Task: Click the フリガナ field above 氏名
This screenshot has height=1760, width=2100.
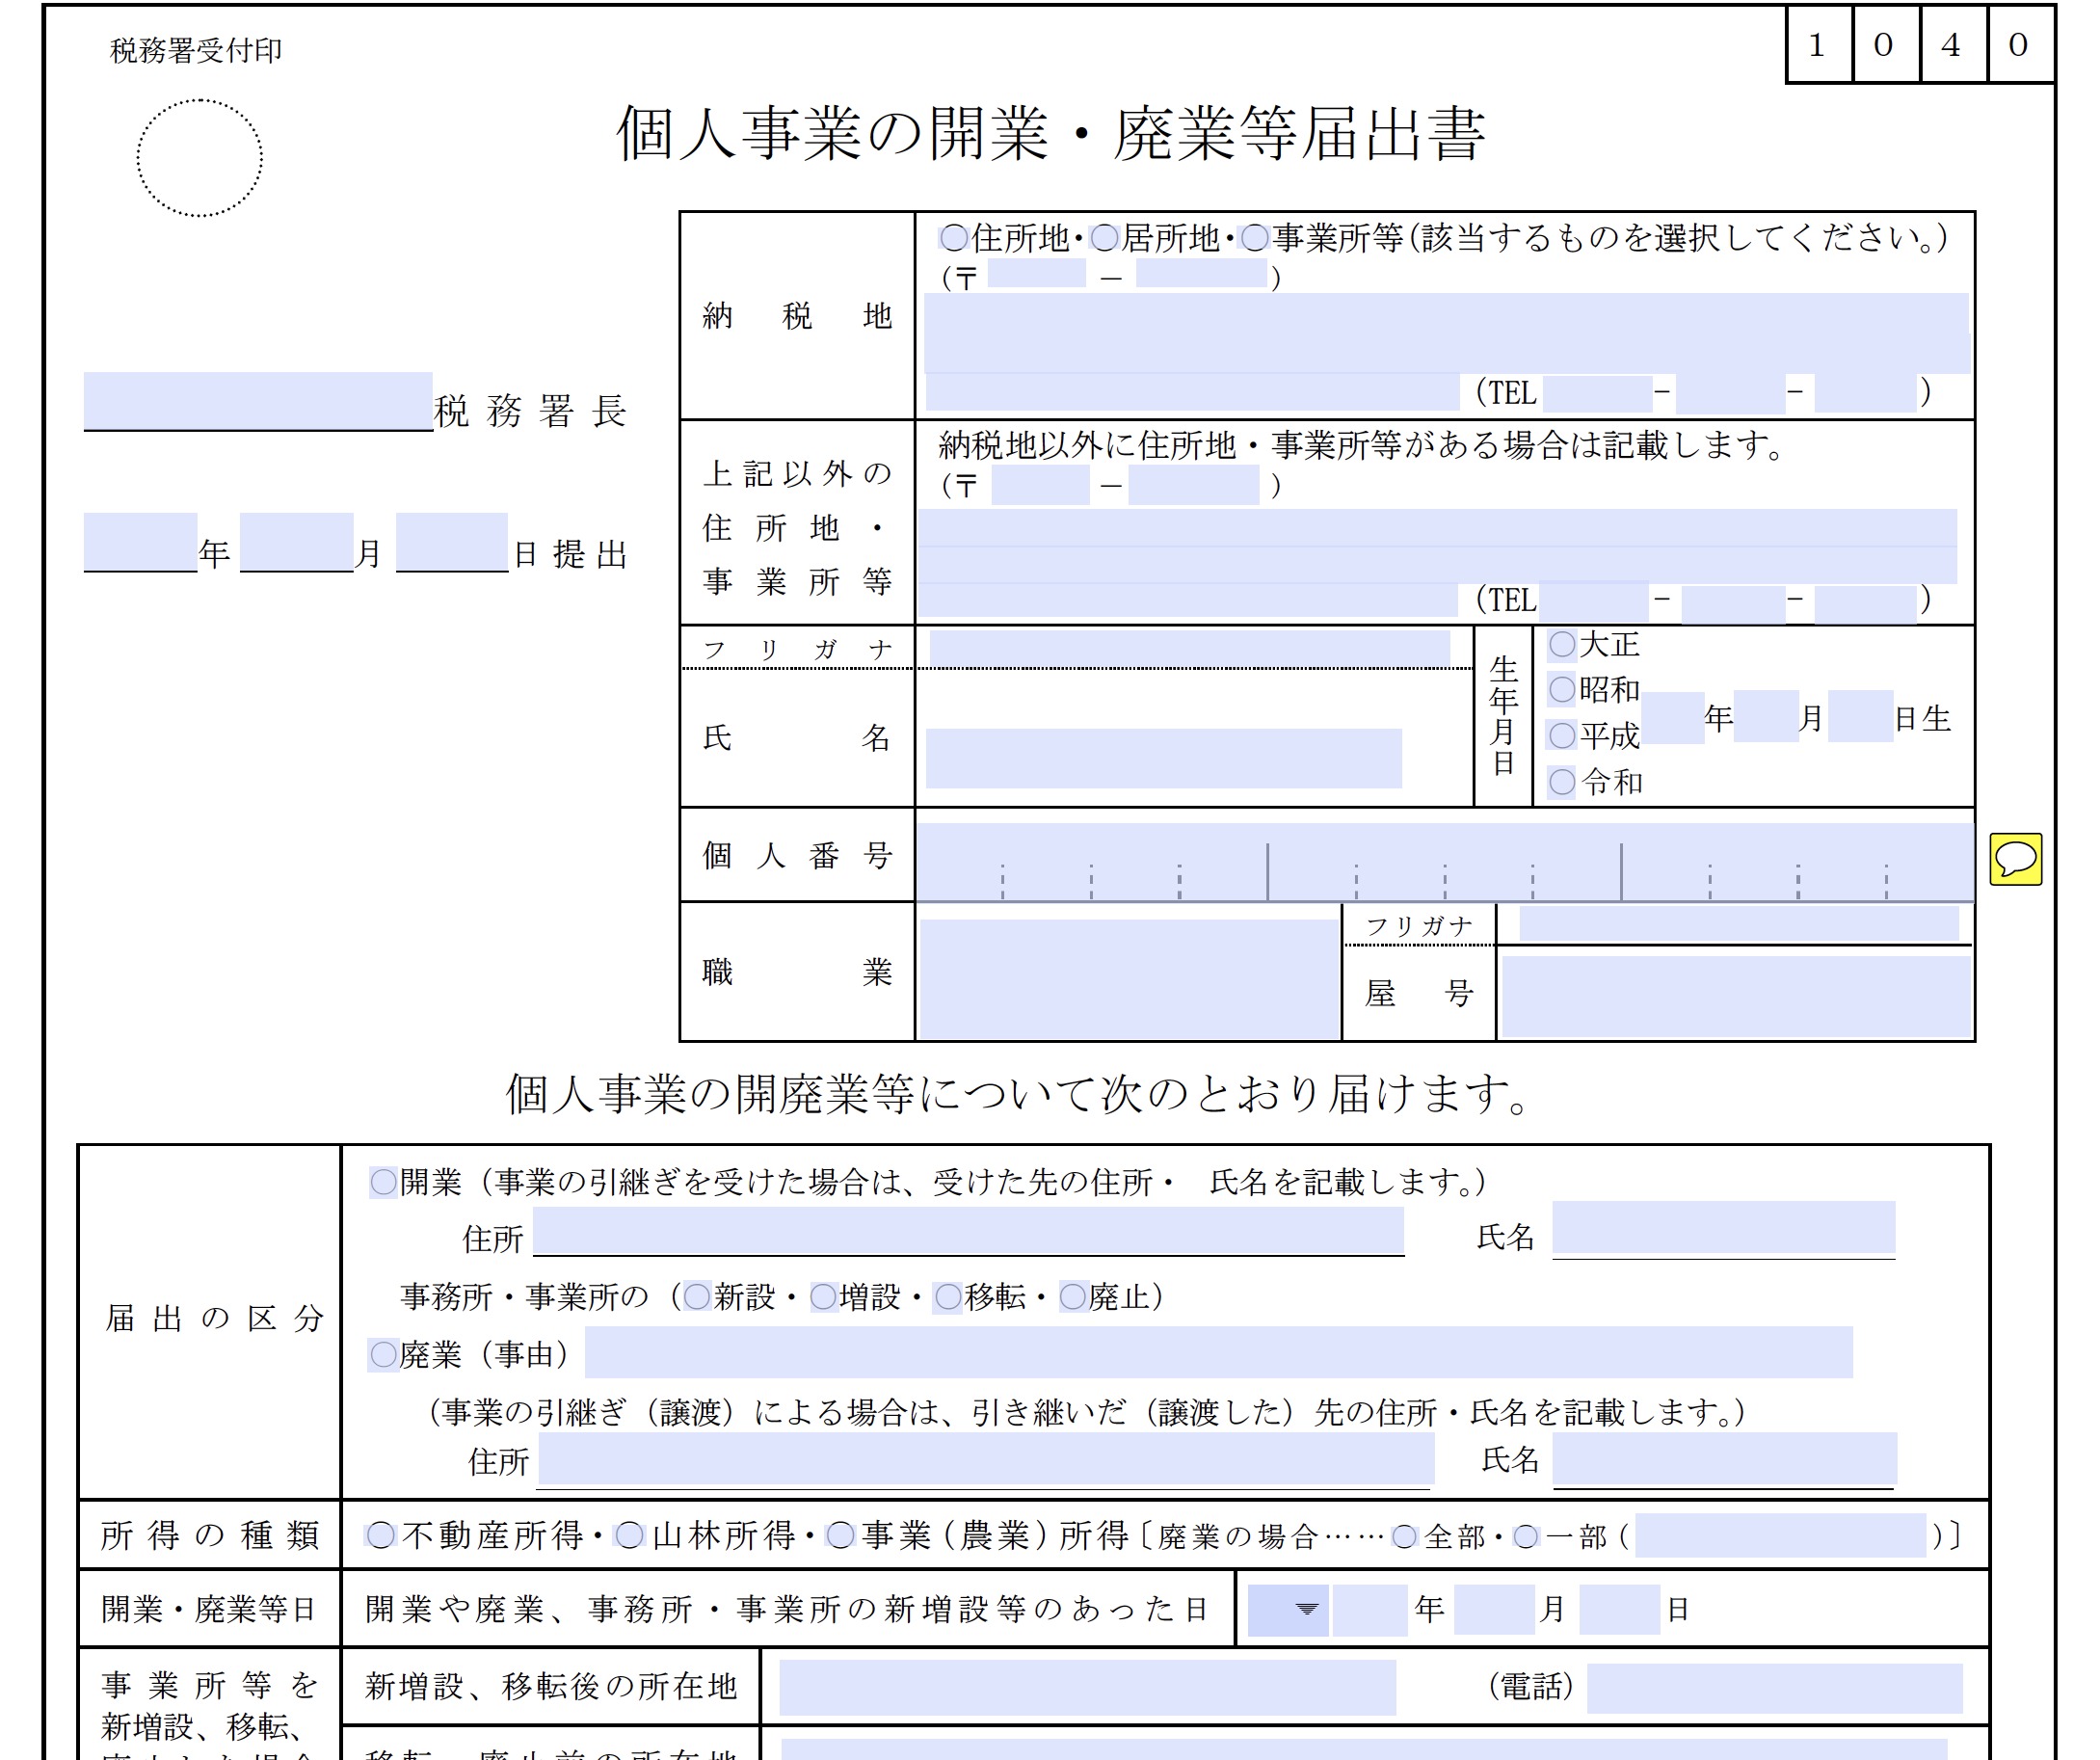Action: pos(1189,647)
